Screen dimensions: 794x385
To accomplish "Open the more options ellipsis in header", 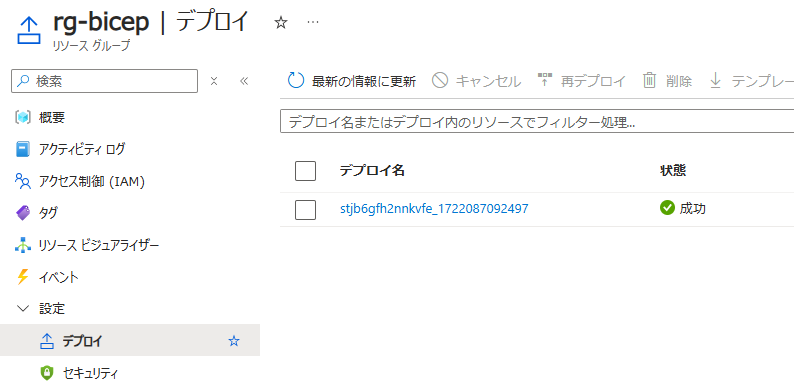I will point(313,22).
